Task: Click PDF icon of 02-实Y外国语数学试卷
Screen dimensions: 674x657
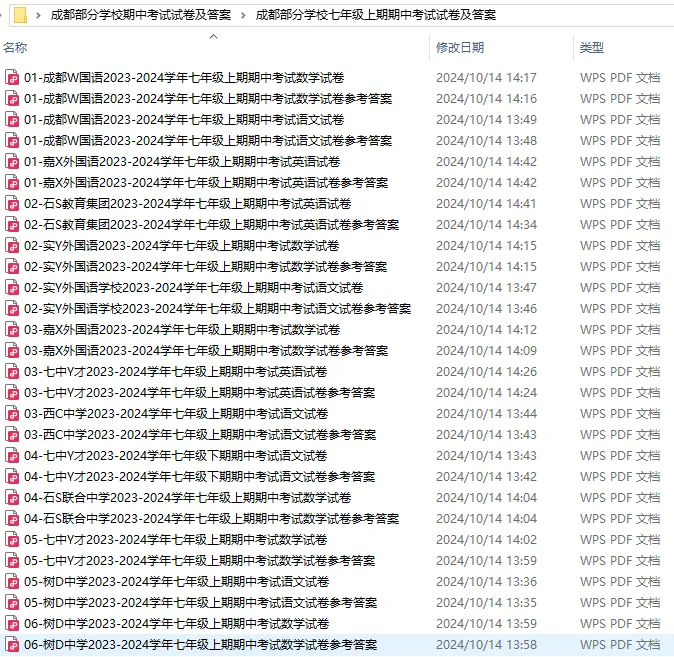Action: 12,246
